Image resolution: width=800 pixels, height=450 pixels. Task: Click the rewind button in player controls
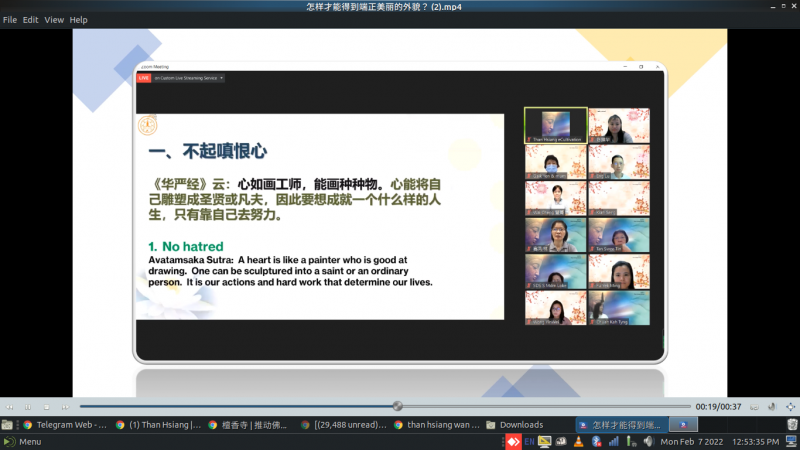tap(9, 406)
